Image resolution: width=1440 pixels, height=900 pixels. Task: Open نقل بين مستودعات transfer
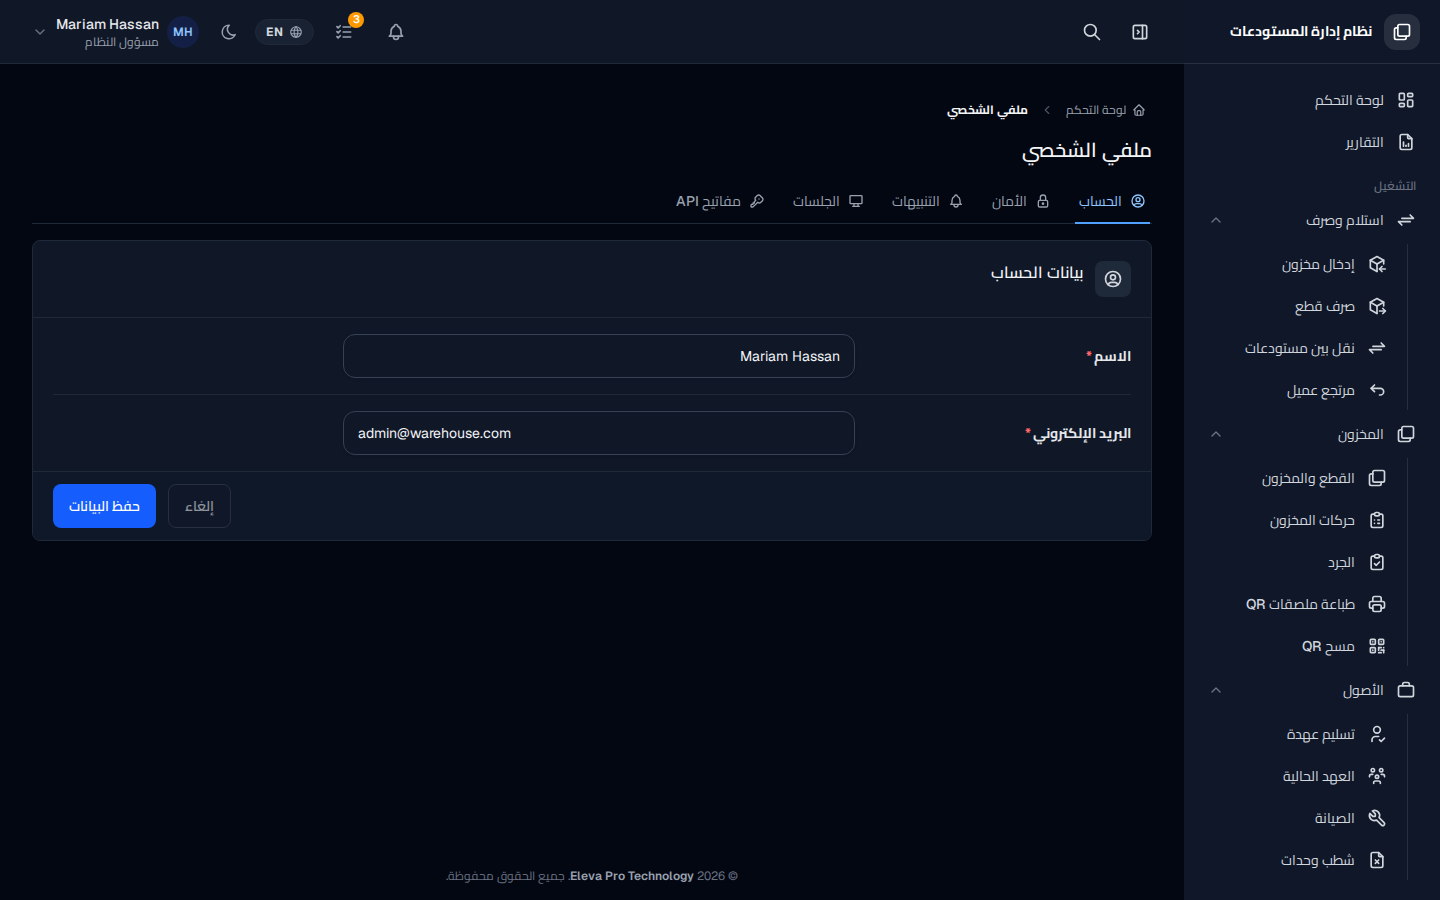[x=1298, y=348]
